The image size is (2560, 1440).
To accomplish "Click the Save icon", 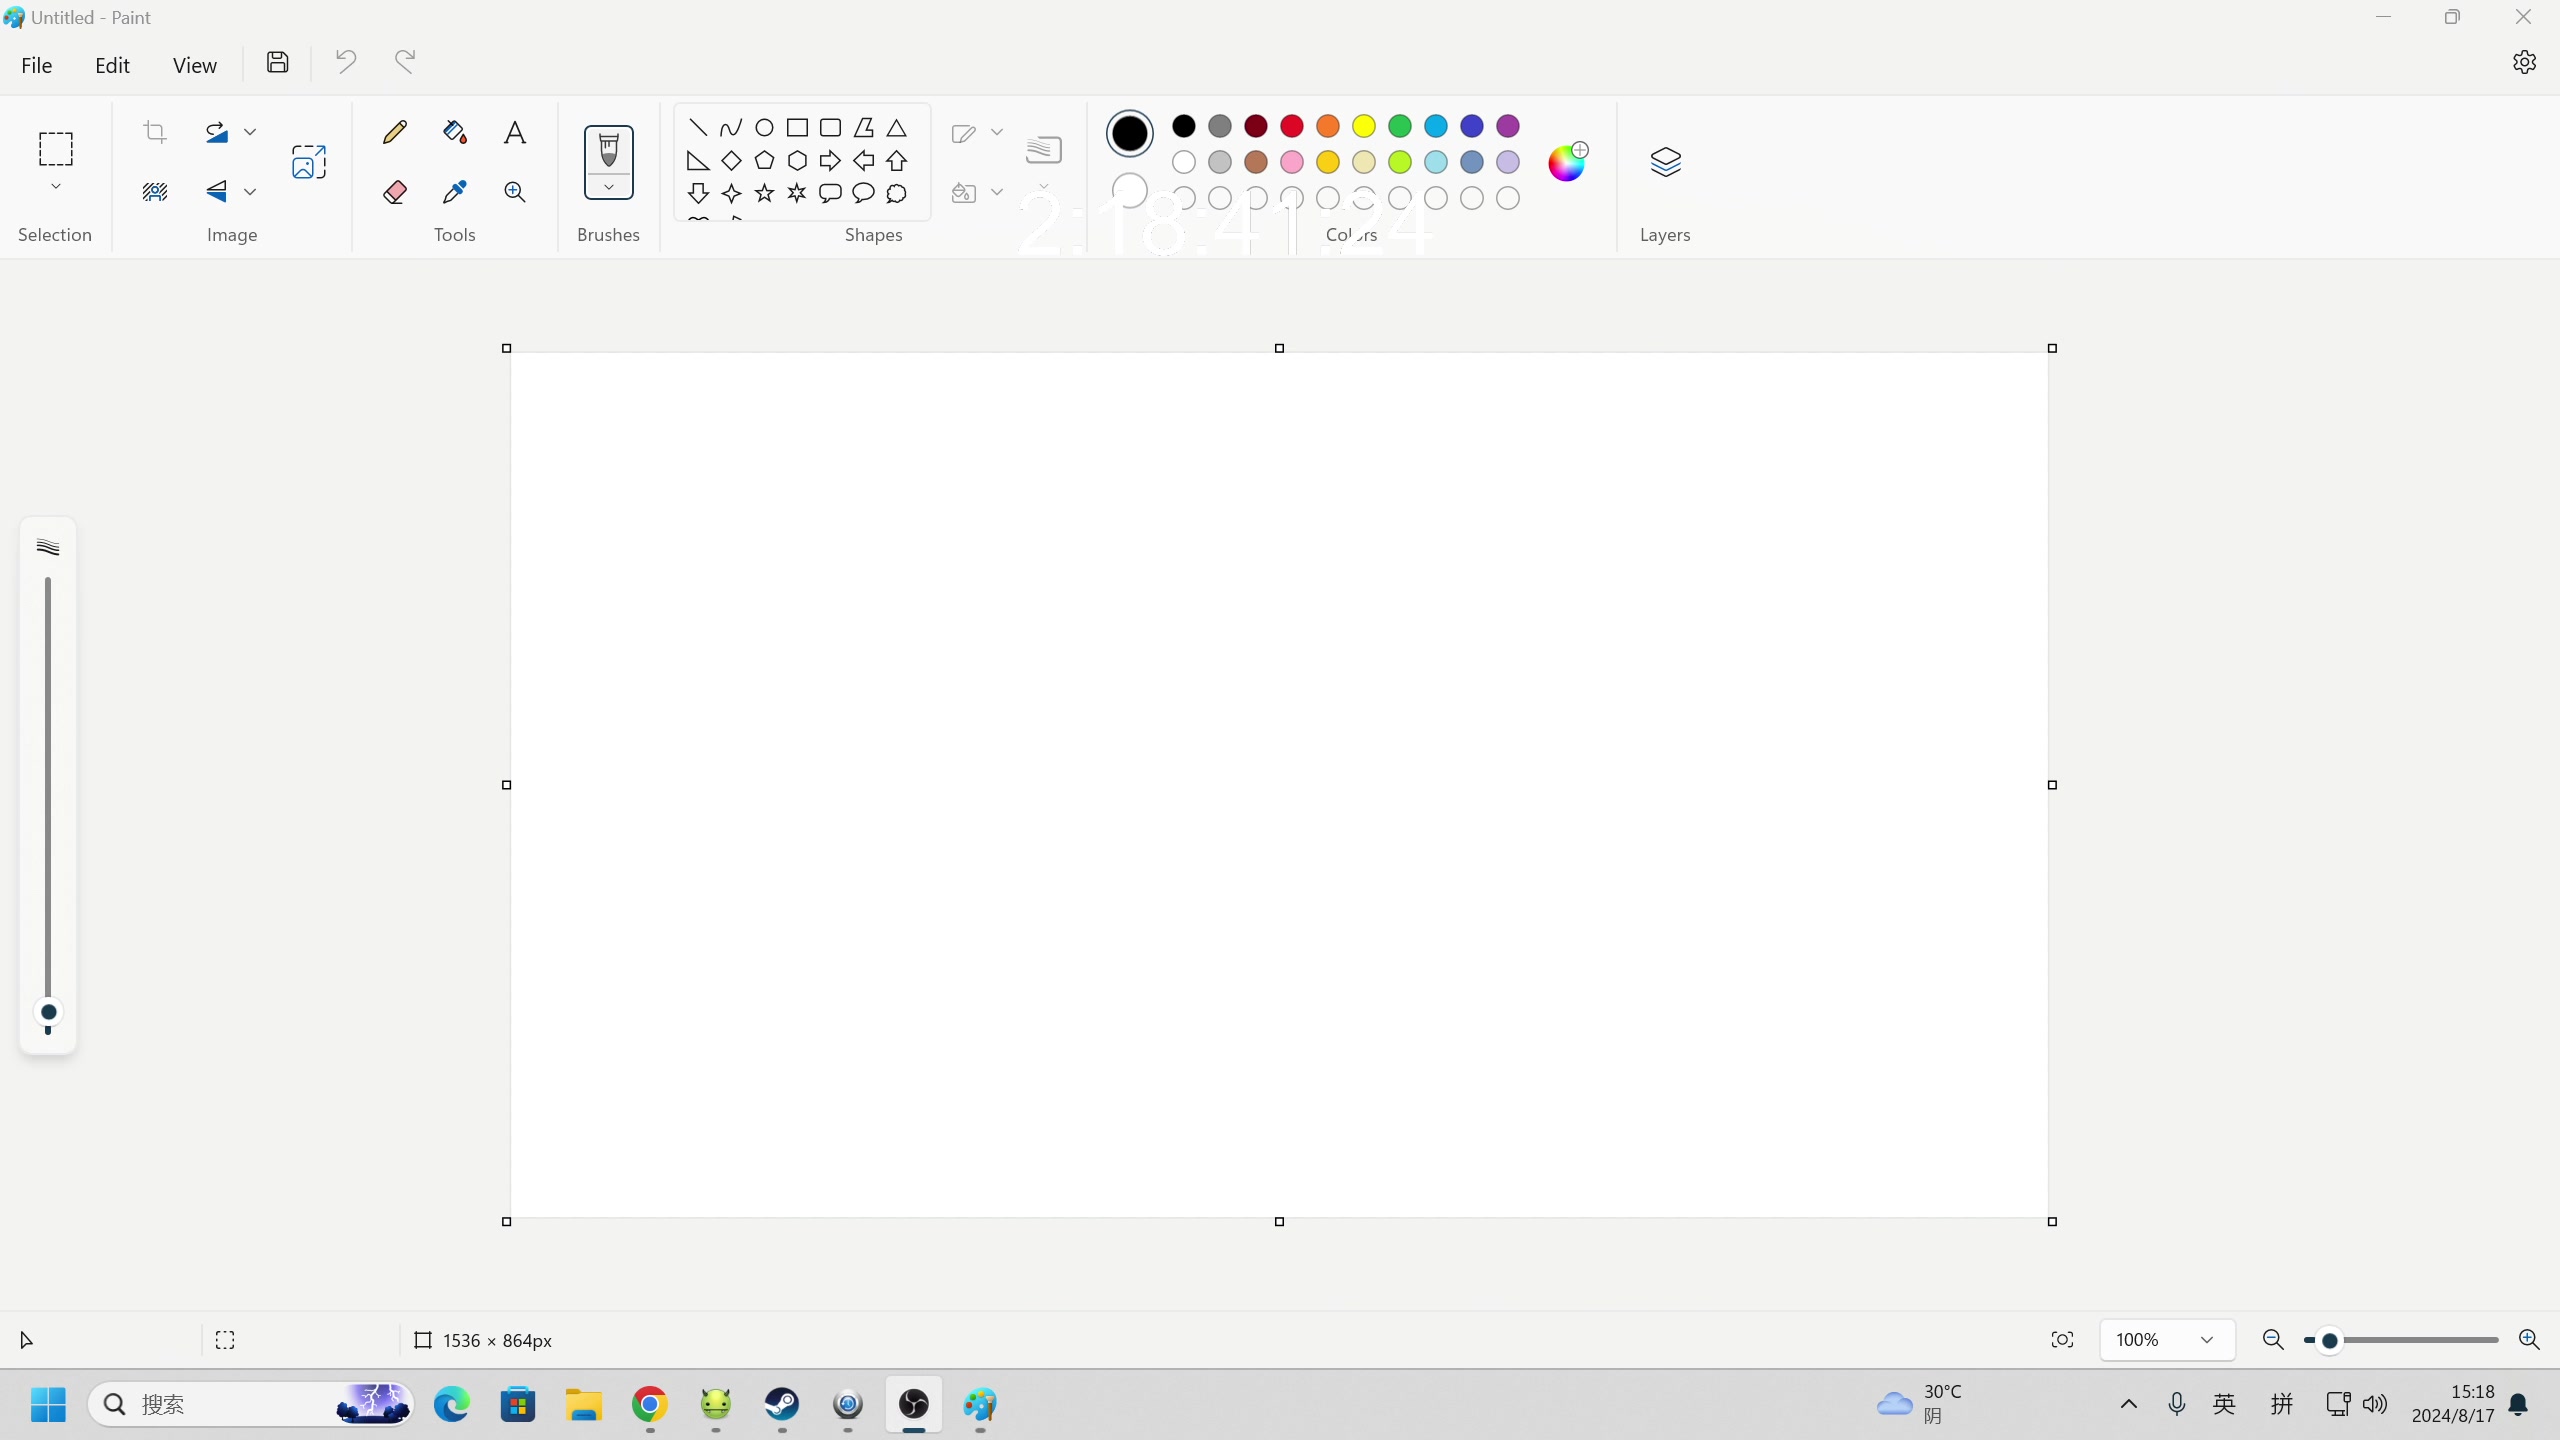I will tap(278, 62).
